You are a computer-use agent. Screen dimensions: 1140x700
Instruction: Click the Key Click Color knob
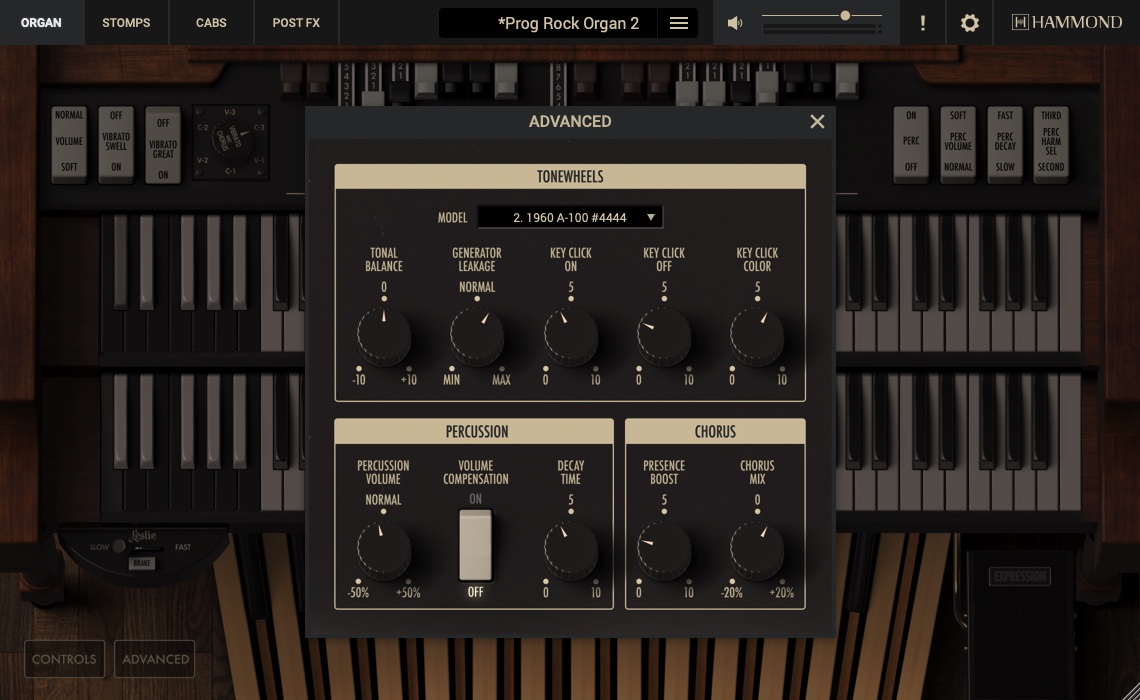[757, 337]
